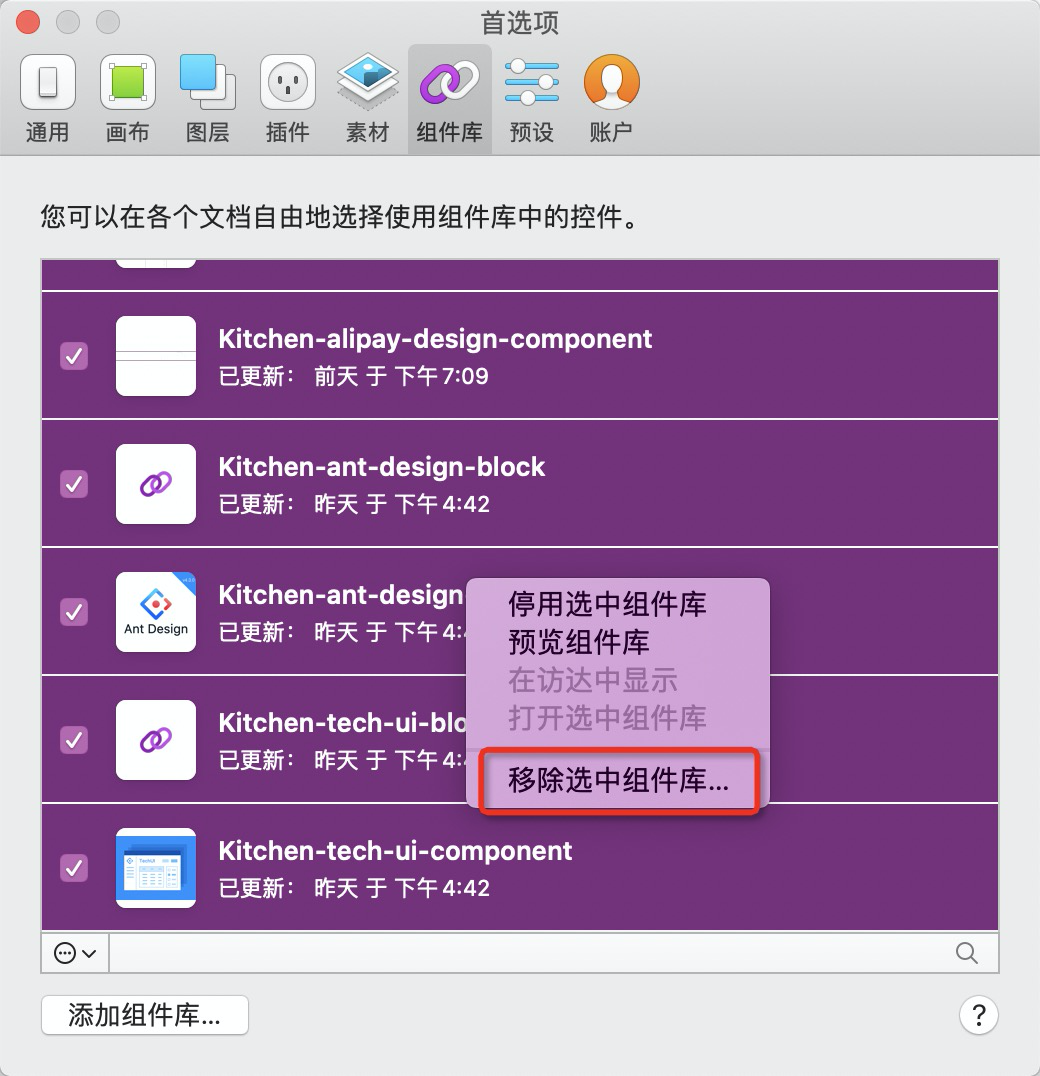Open the 账户 account preferences
This screenshot has width=1040, height=1076.
611,100
